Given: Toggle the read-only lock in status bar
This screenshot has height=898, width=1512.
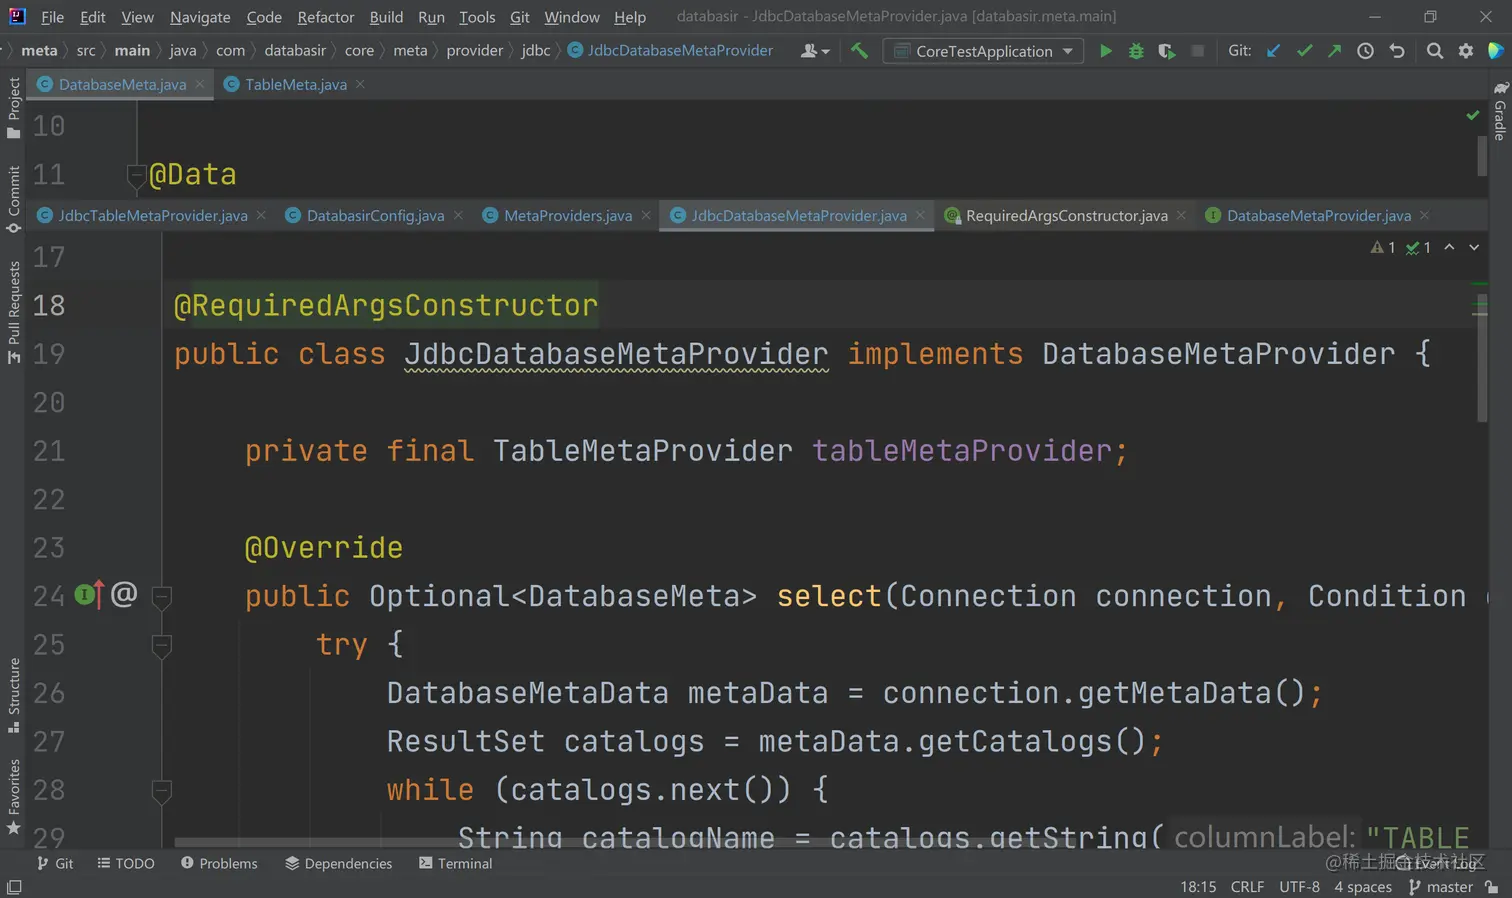Looking at the screenshot, I should [x=1492, y=887].
